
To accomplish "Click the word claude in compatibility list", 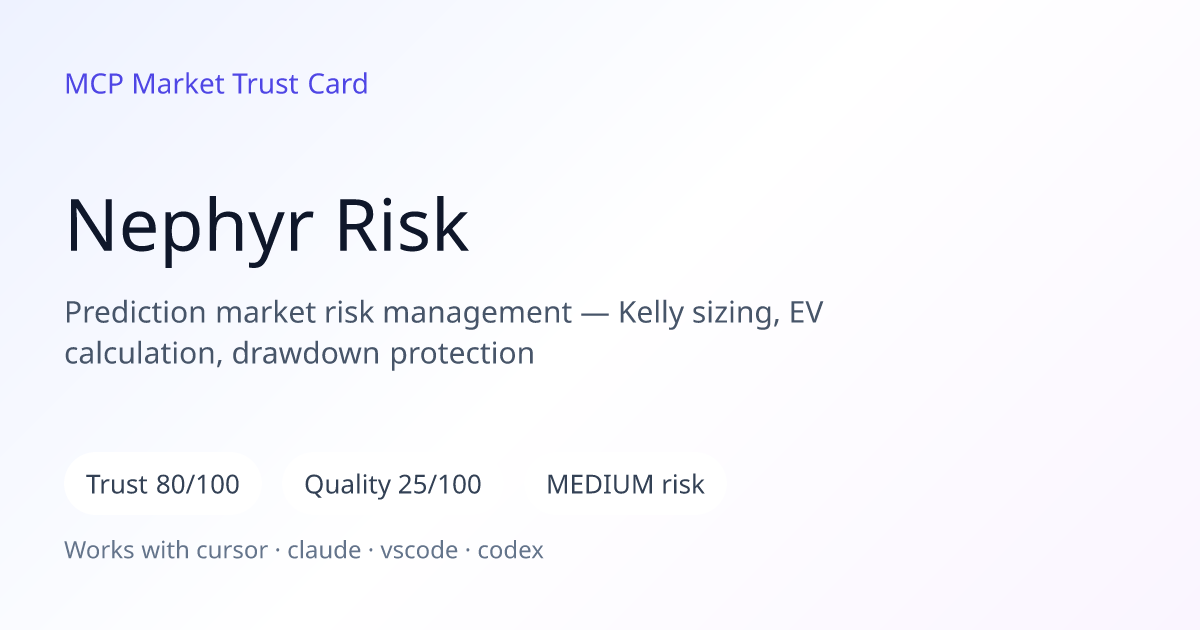I will pos(324,550).
